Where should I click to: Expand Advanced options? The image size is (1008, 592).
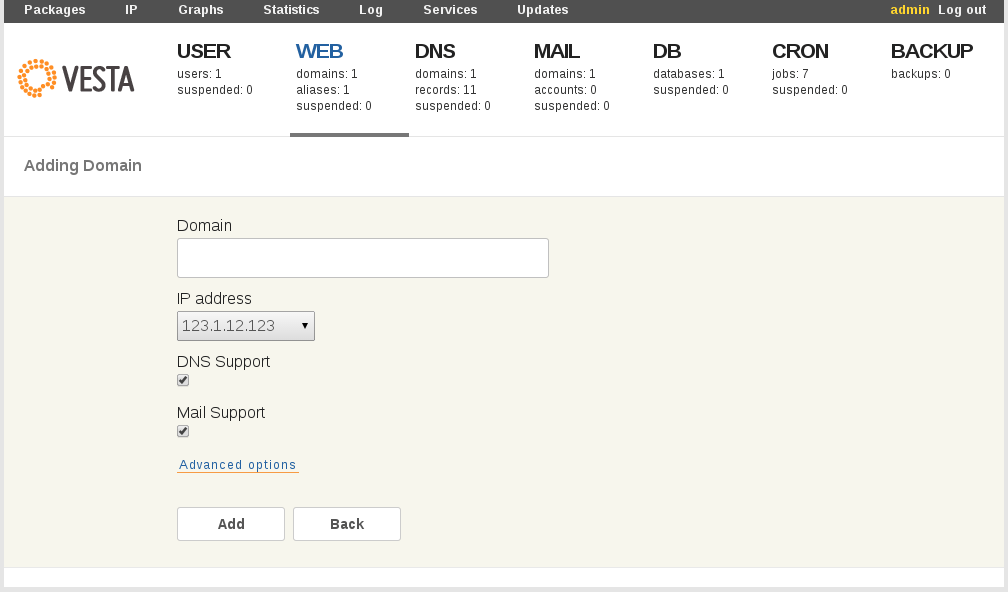[238, 465]
